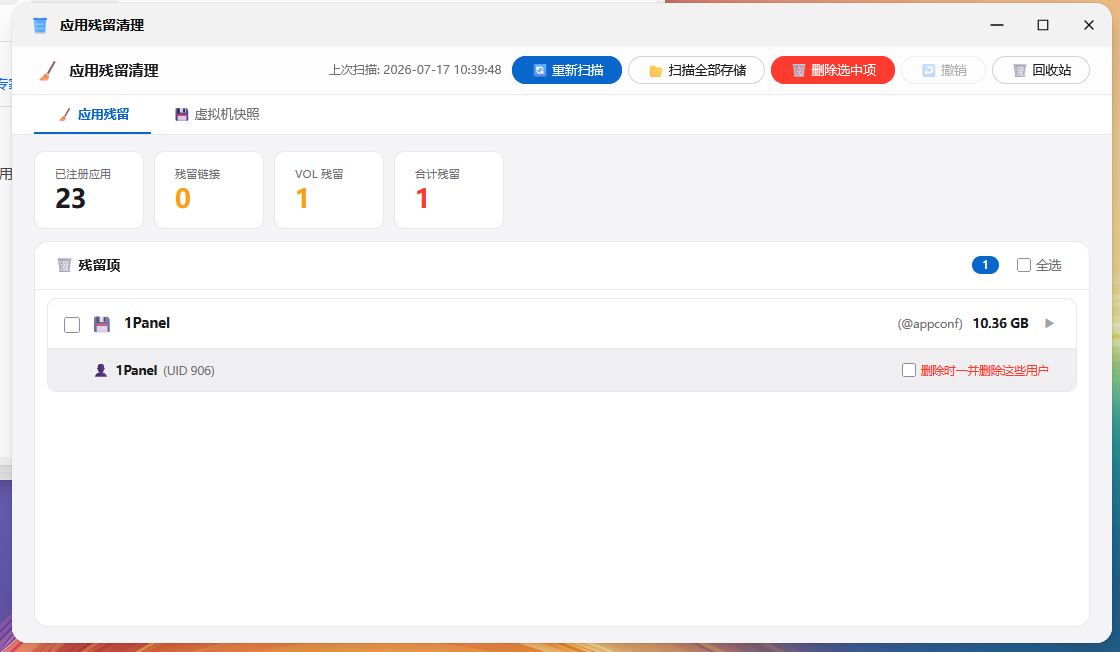Check 删除时一并删除这些用户 option

(909, 370)
